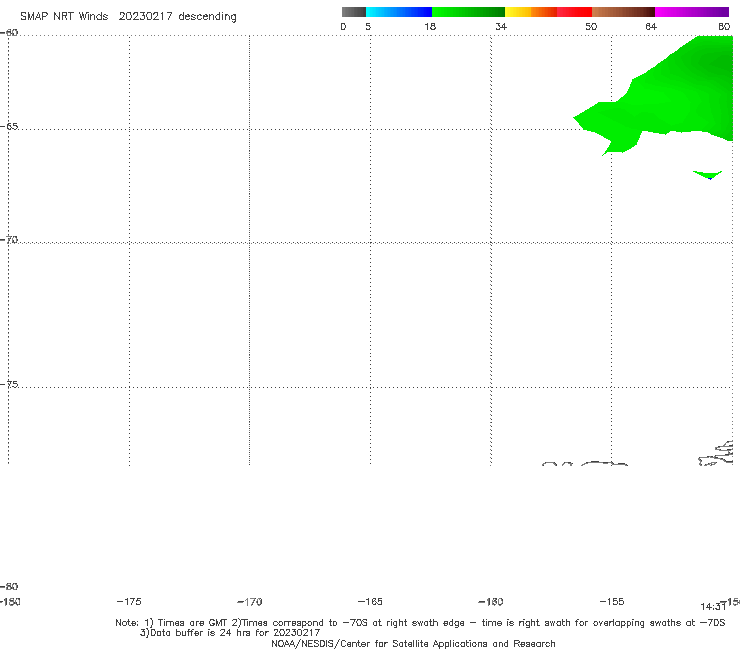
Task: Click the longitude label -175
Action: [x=129, y=601]
